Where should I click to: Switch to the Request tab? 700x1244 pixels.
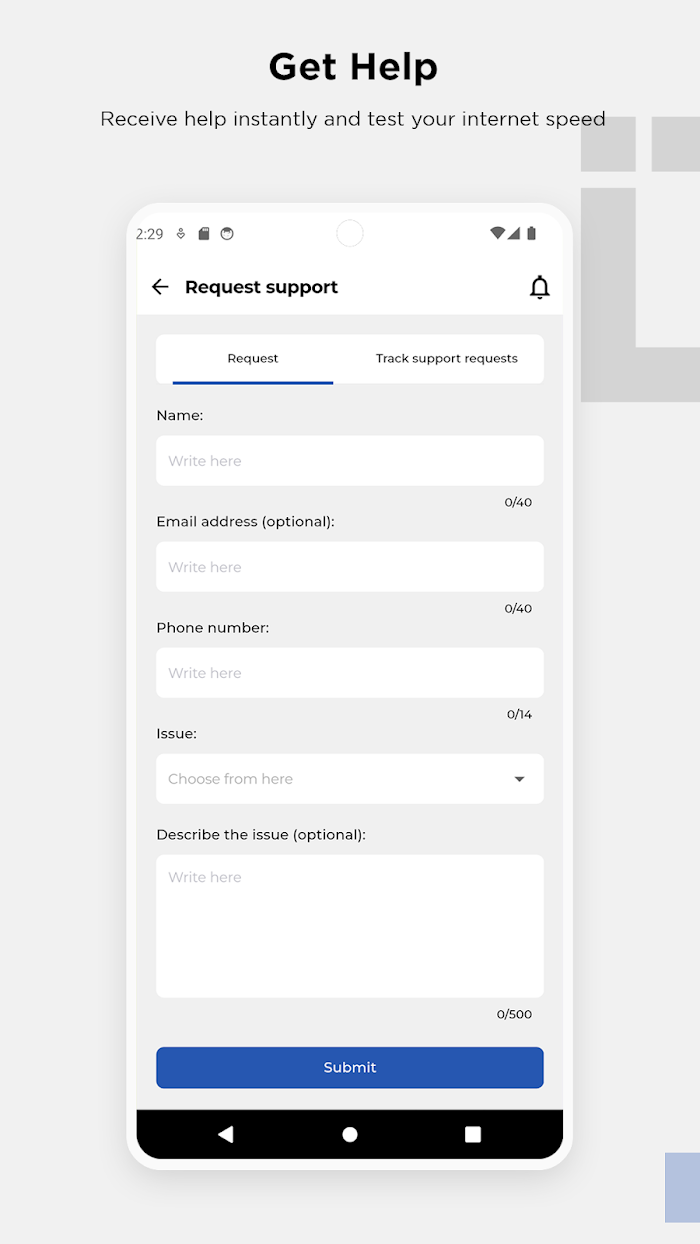click(253, 359)
